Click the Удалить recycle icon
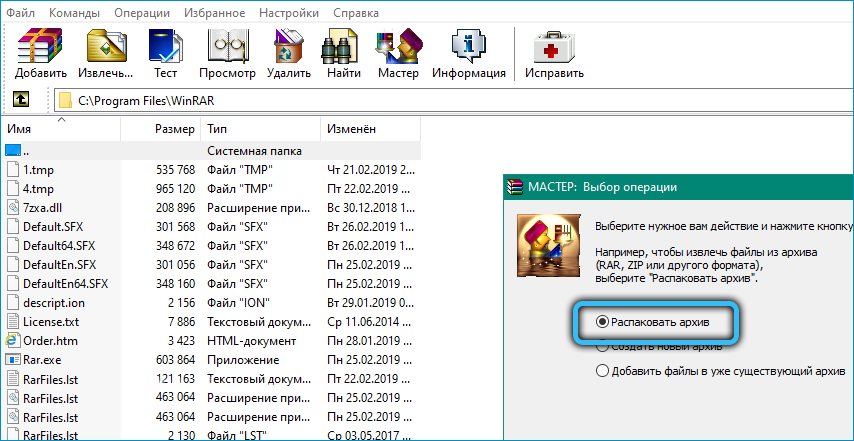The image size is (854, 441). coord(289,46)
